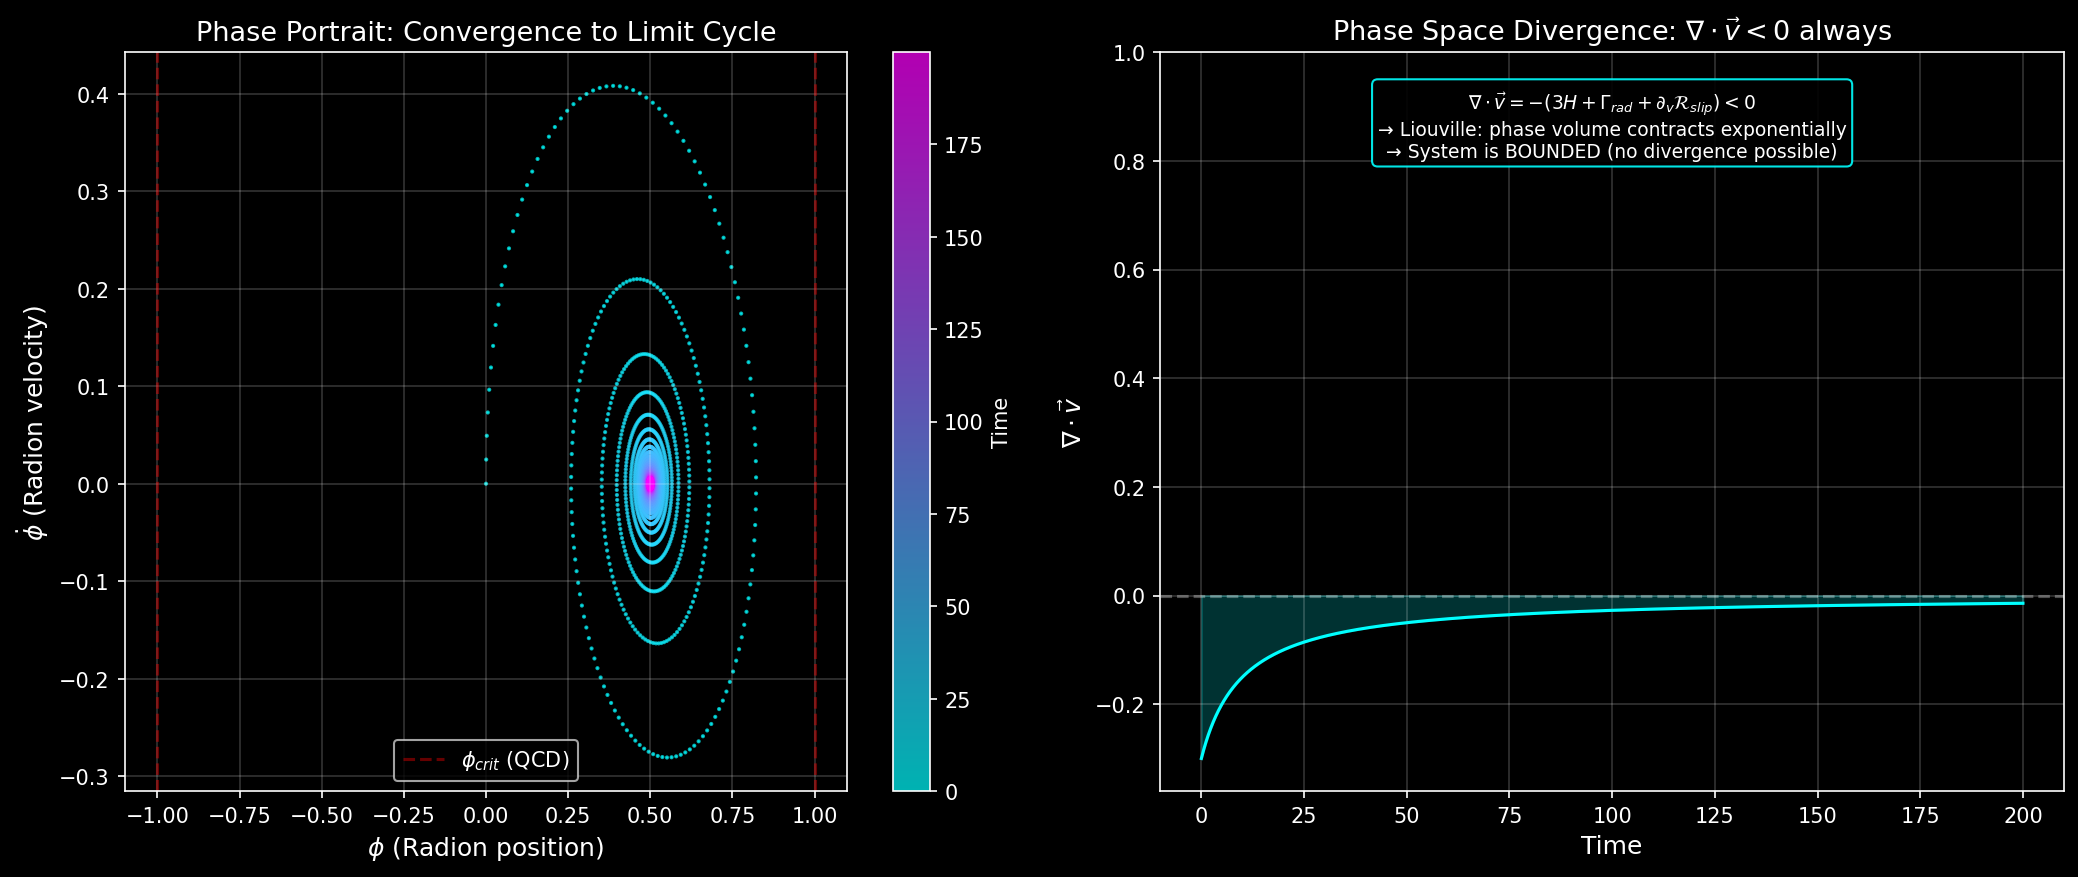
Task: Click the magenta top of the colorbar
Action: 911,62
